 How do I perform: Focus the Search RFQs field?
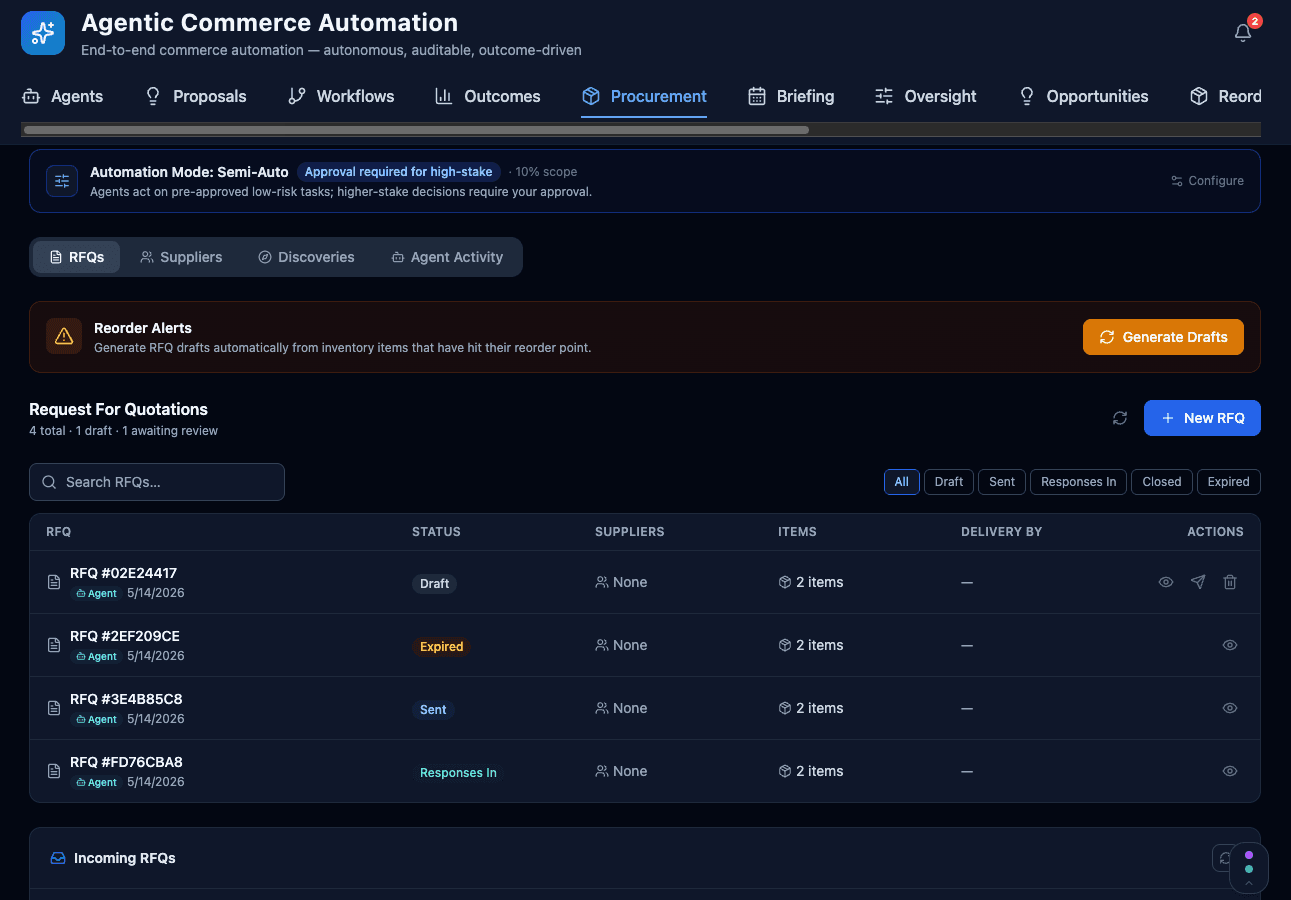click(157, 482)
